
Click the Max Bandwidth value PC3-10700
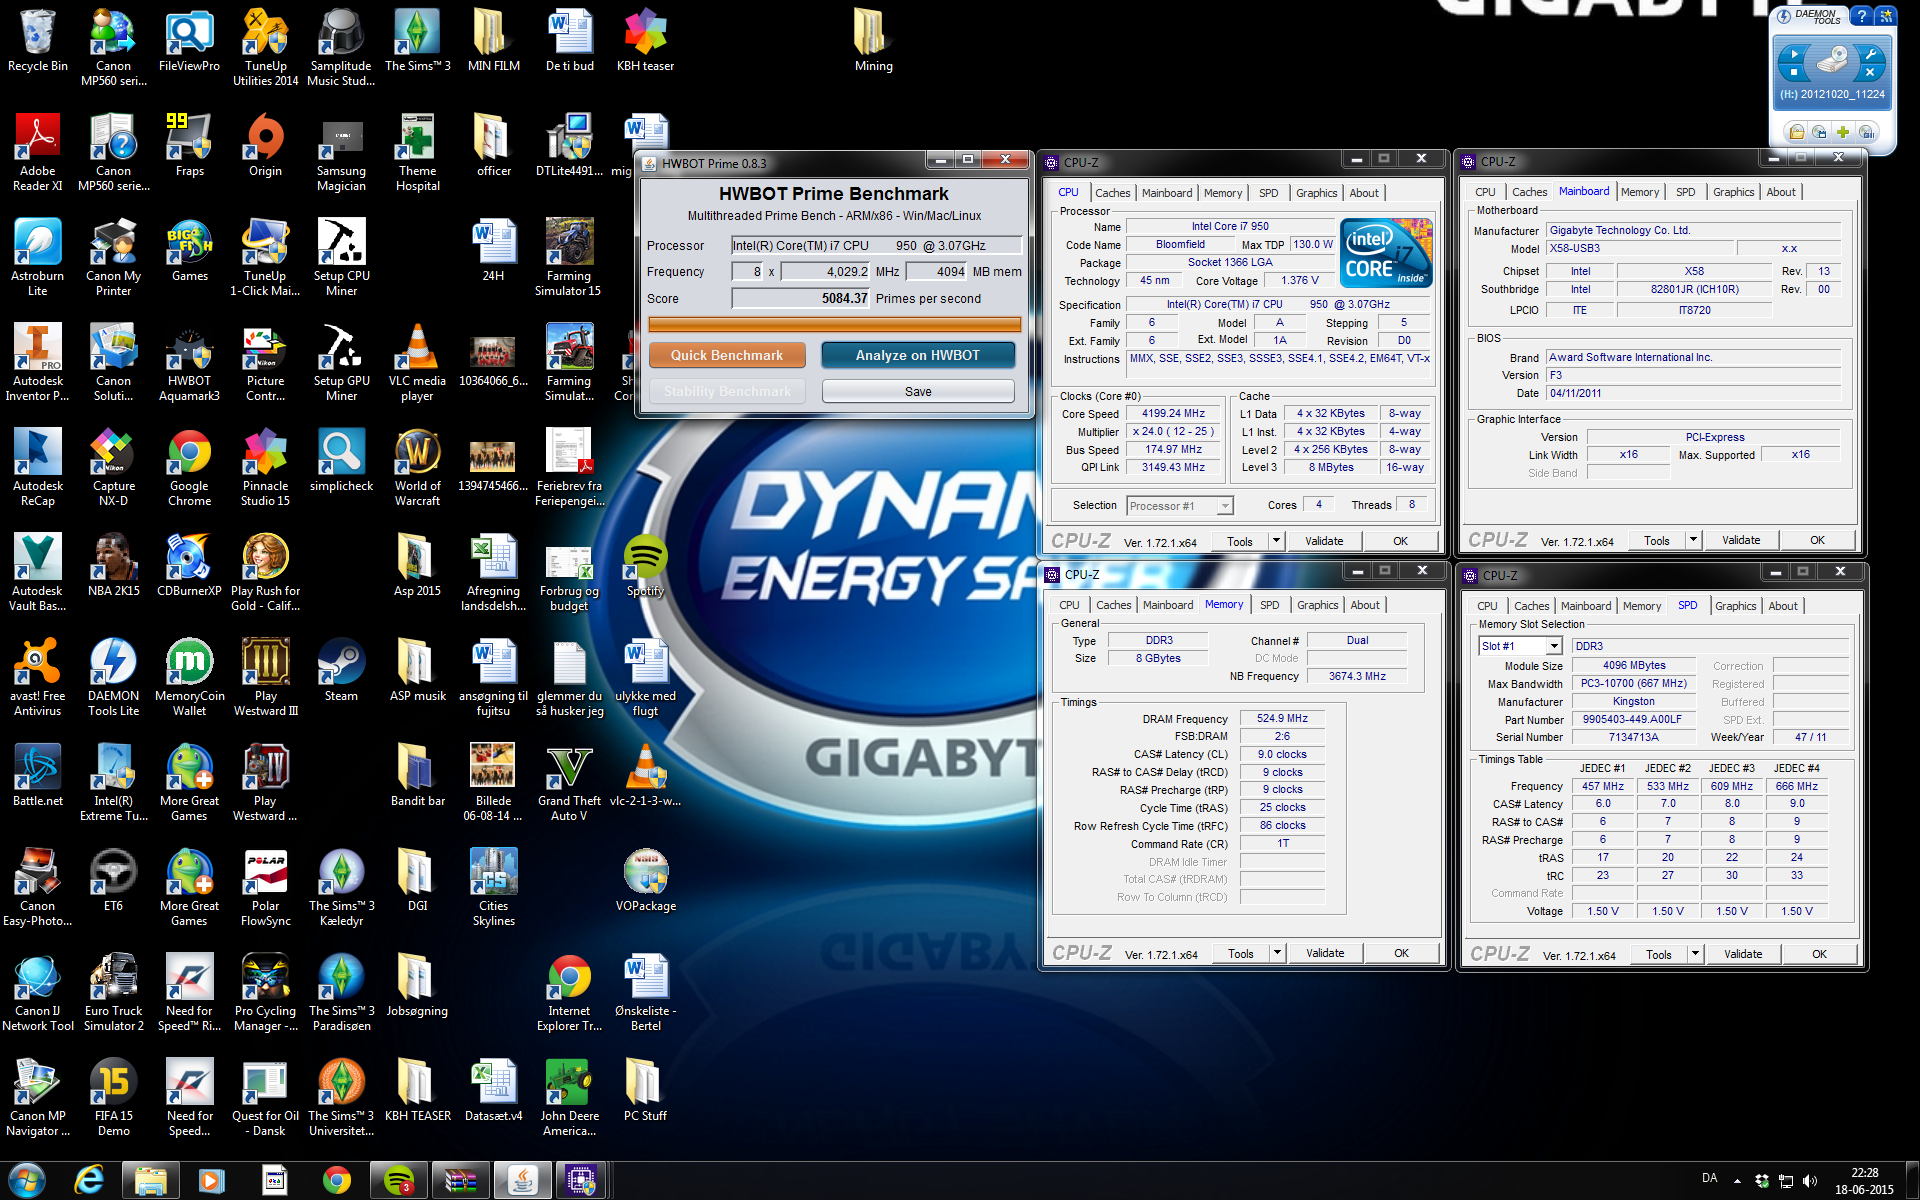tap(1634, 683)
